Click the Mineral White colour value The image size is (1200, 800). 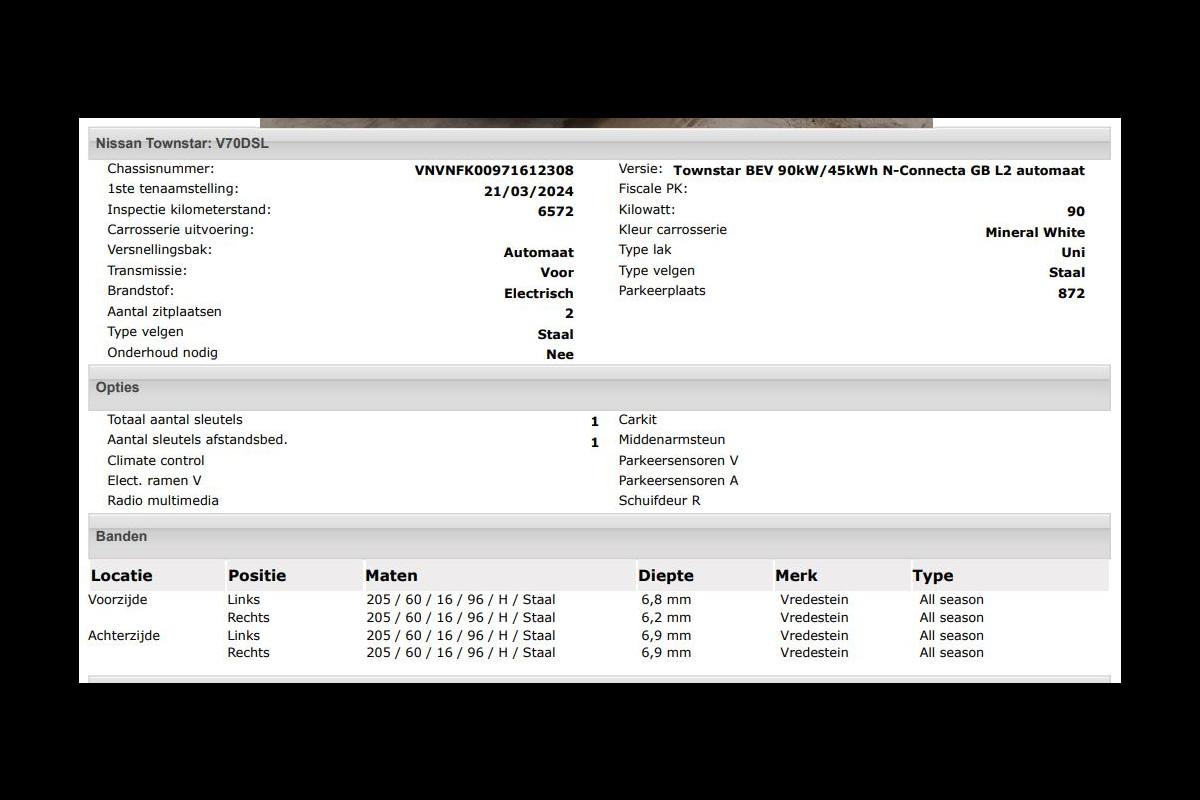pyautogui.click(x=1034, y=232)
